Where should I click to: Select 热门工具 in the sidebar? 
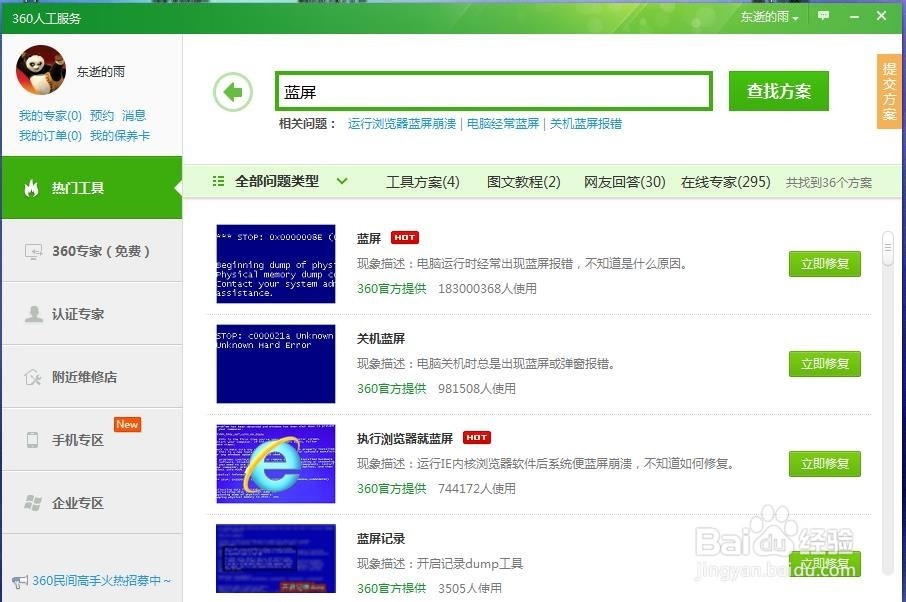(x=92, y=188)
